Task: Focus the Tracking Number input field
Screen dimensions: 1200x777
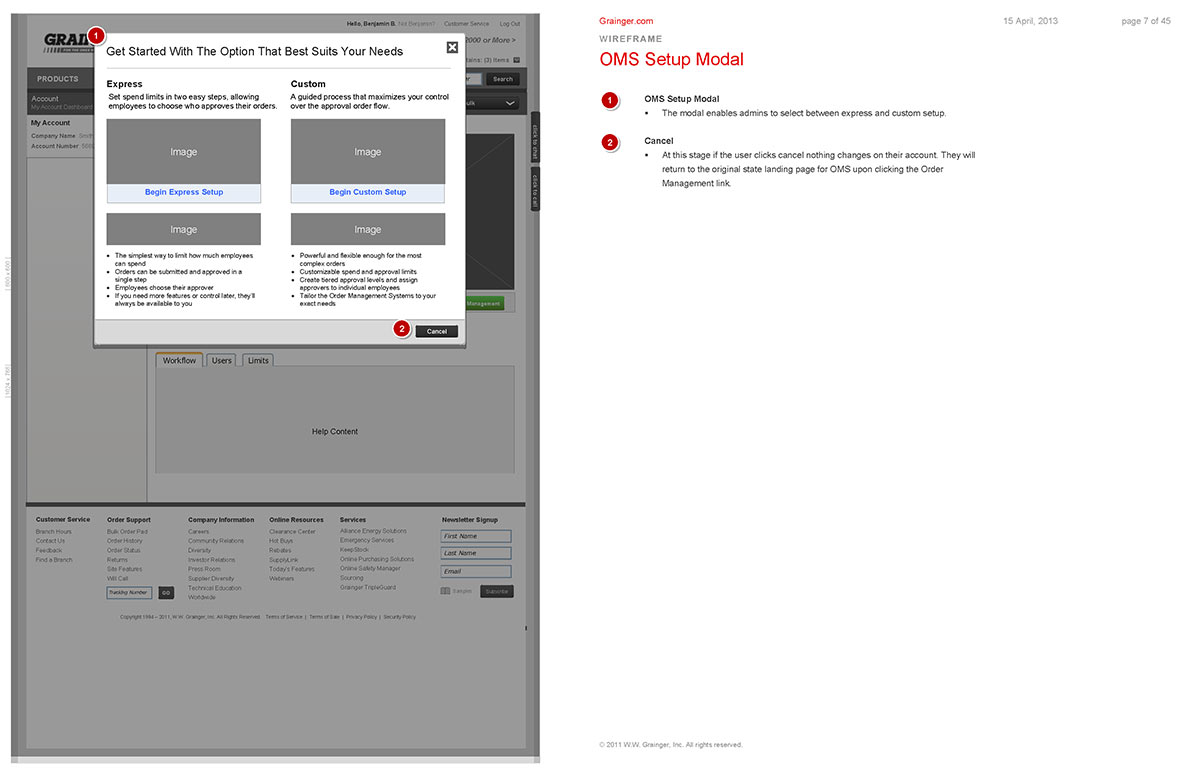Action: 129,592
